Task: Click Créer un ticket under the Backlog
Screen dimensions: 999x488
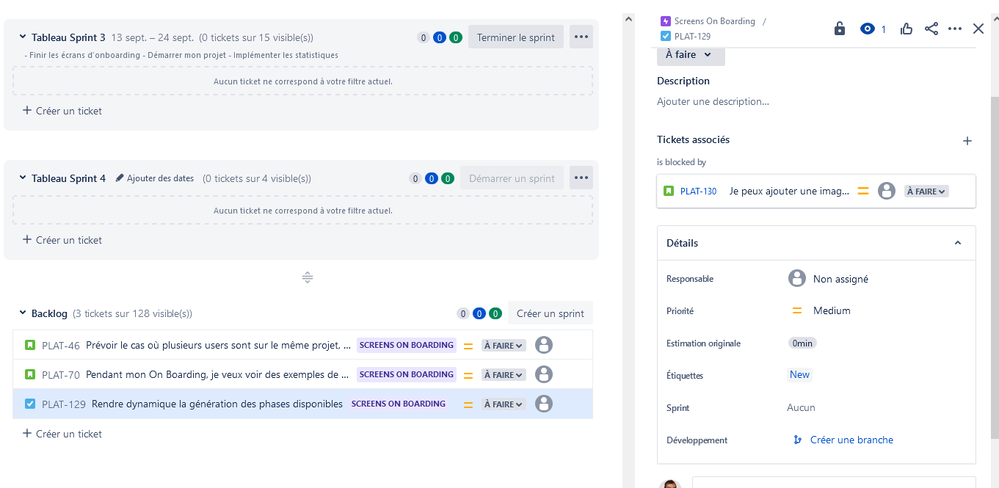Action: click(62, 434)
